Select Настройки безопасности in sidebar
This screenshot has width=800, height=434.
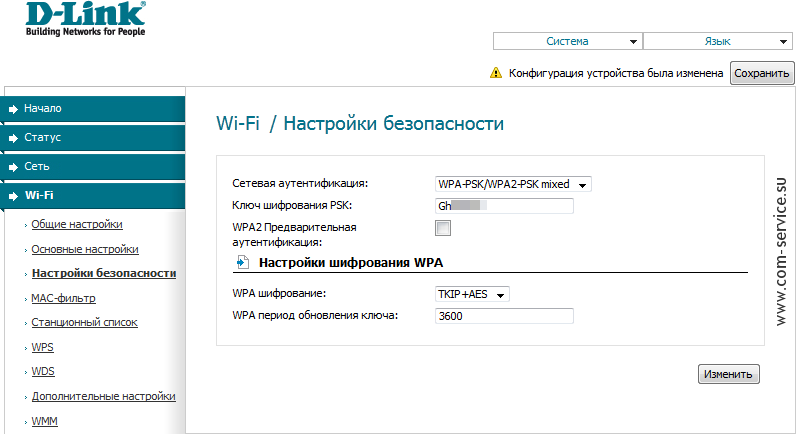pyautogui.click(x=104, y=273)
